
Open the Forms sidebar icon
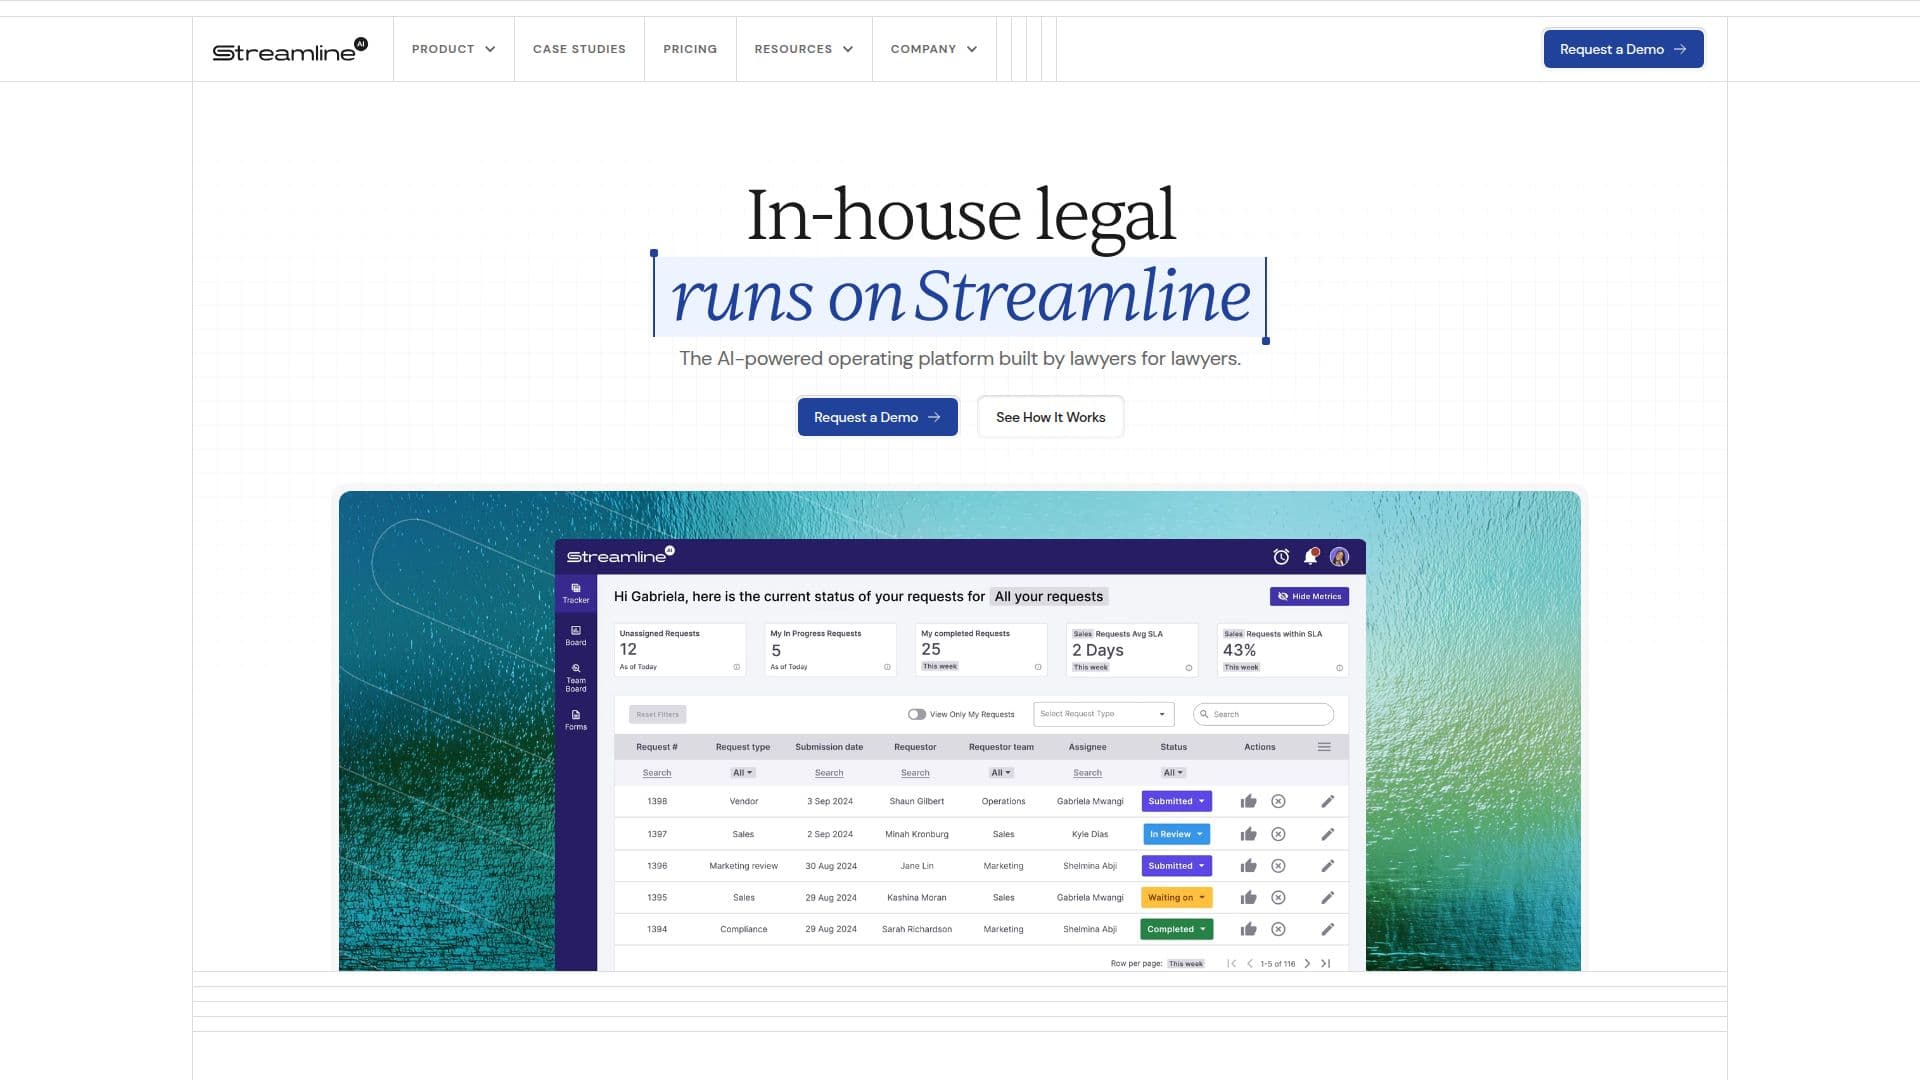tap(576, 720)
